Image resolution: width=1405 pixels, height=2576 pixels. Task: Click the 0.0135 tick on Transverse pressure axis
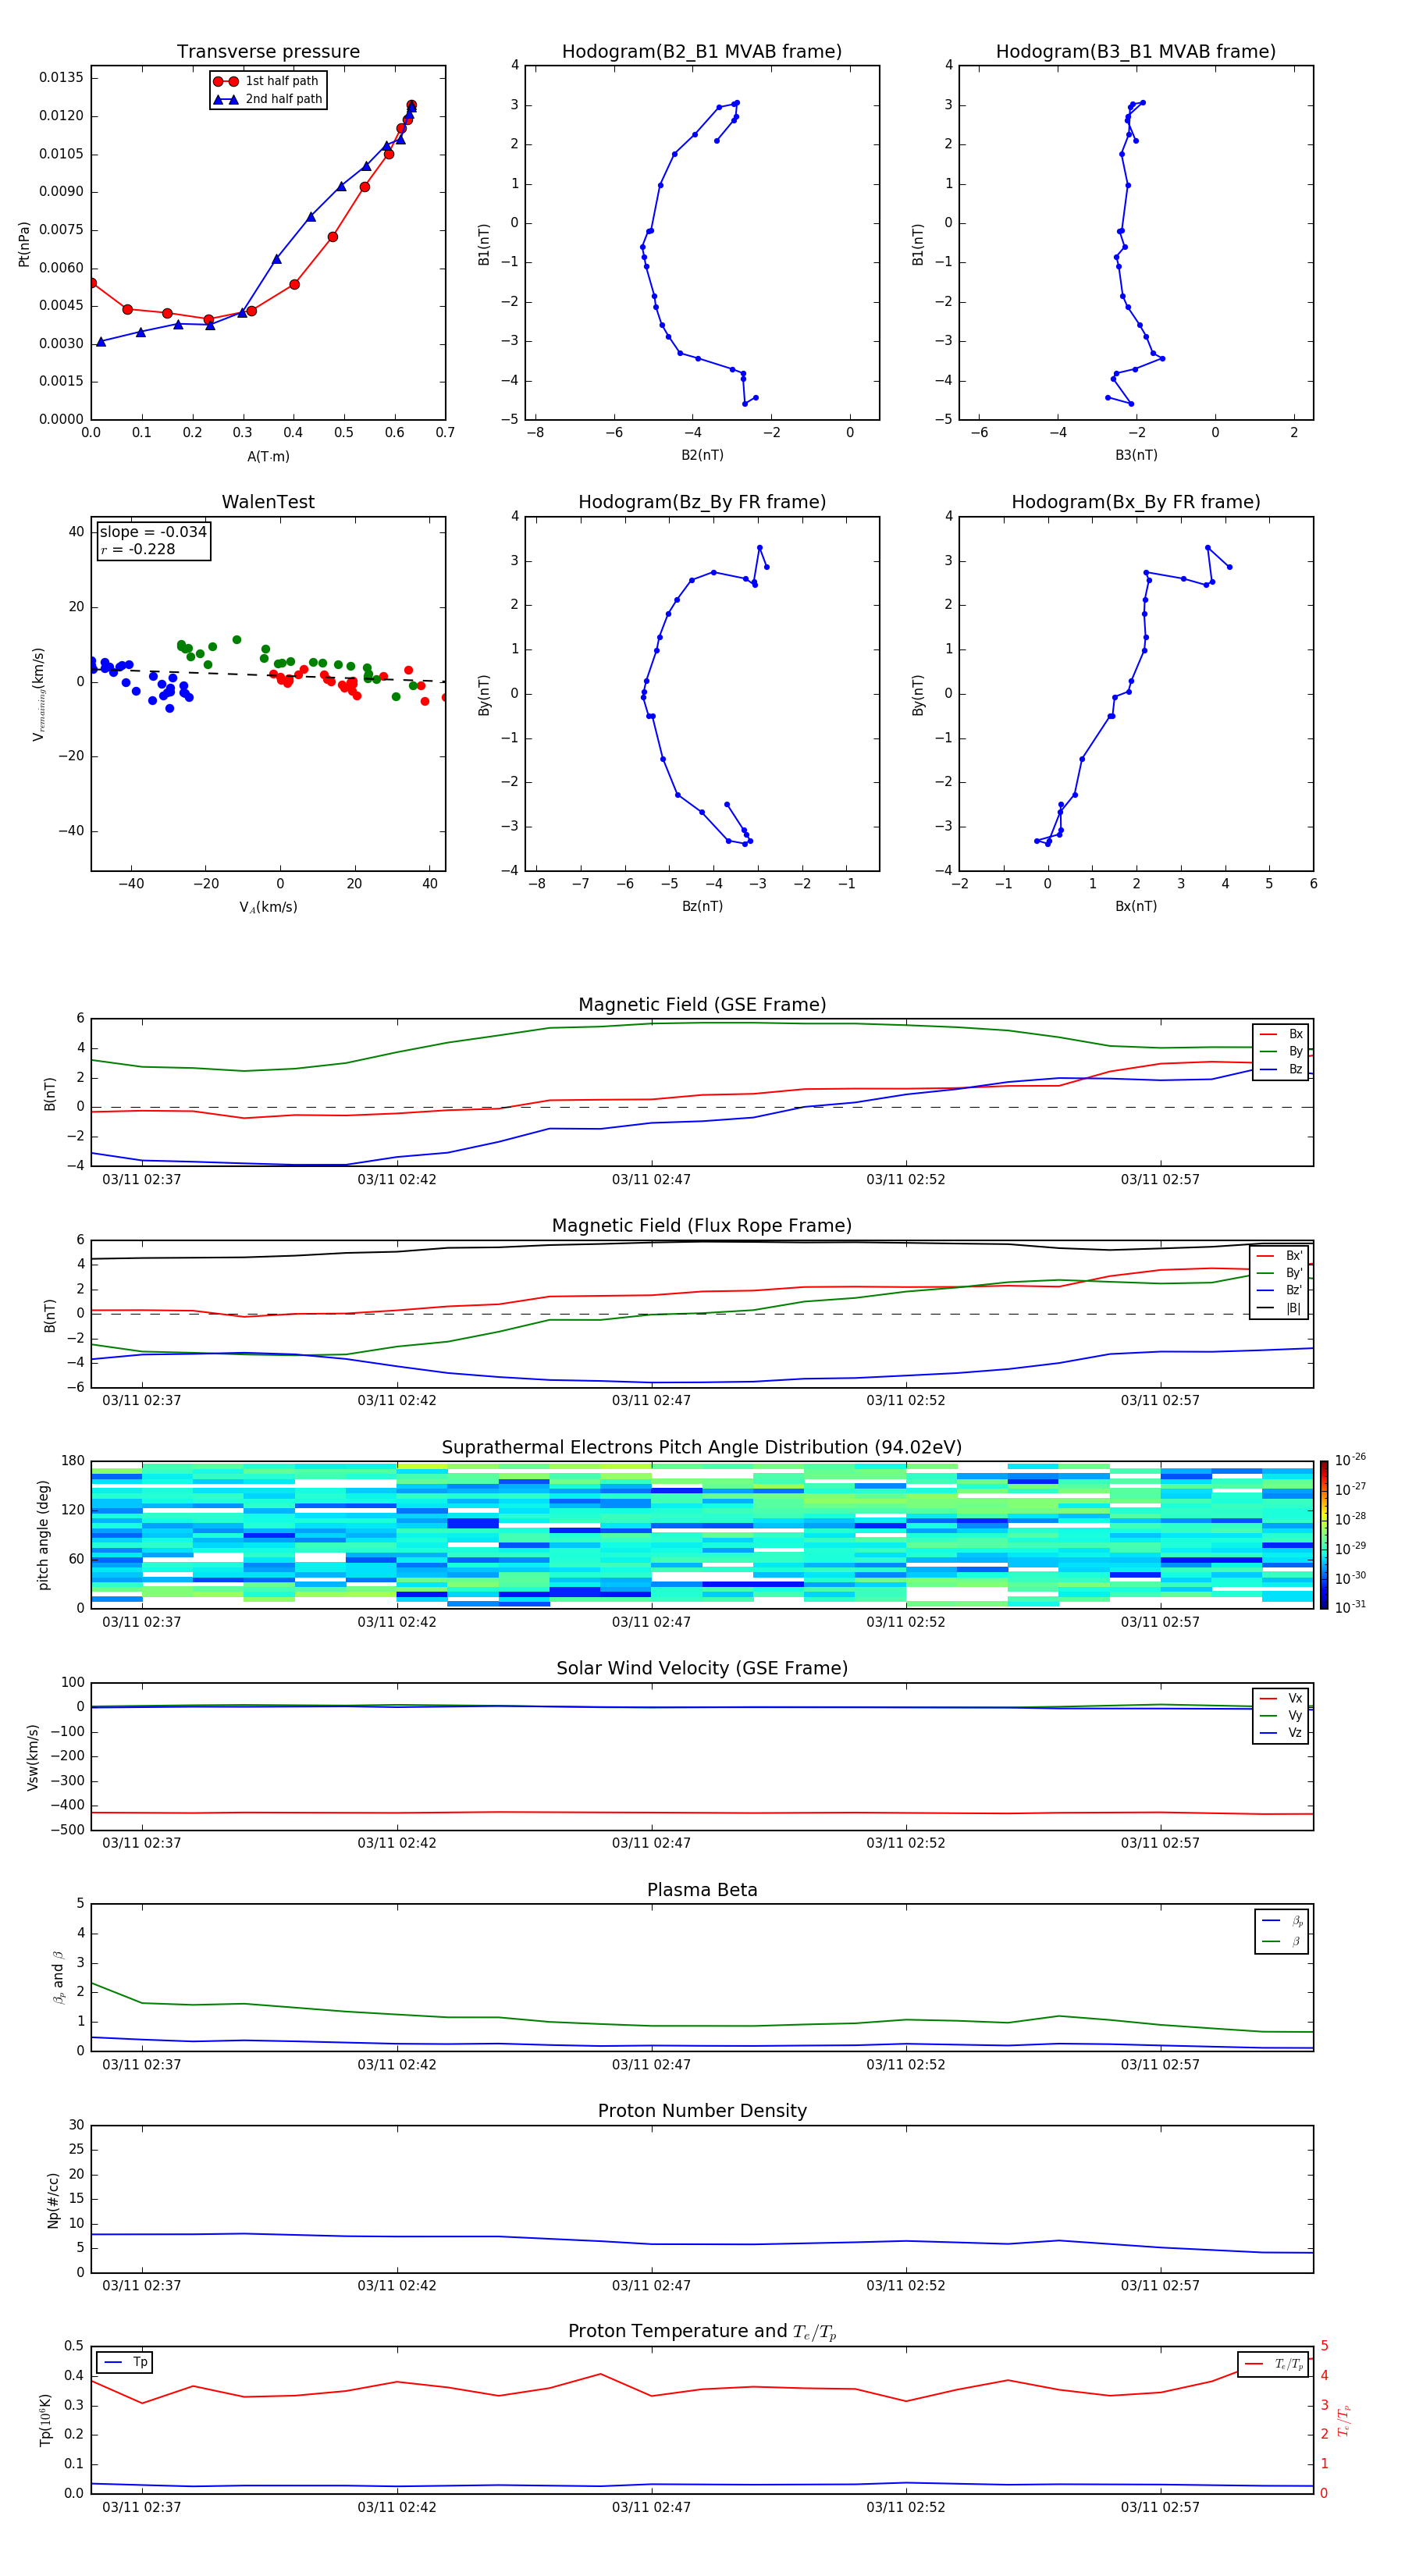[62, 77]
